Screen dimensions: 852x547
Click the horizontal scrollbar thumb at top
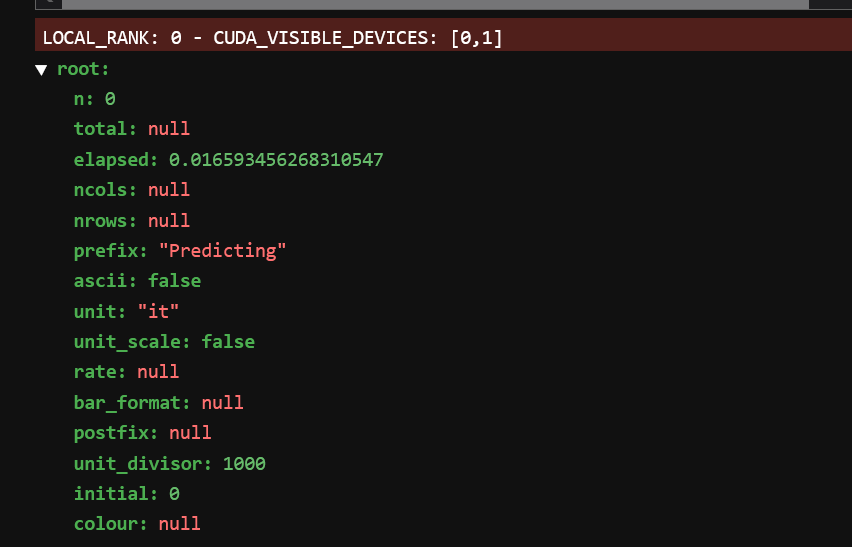[435, 4]
